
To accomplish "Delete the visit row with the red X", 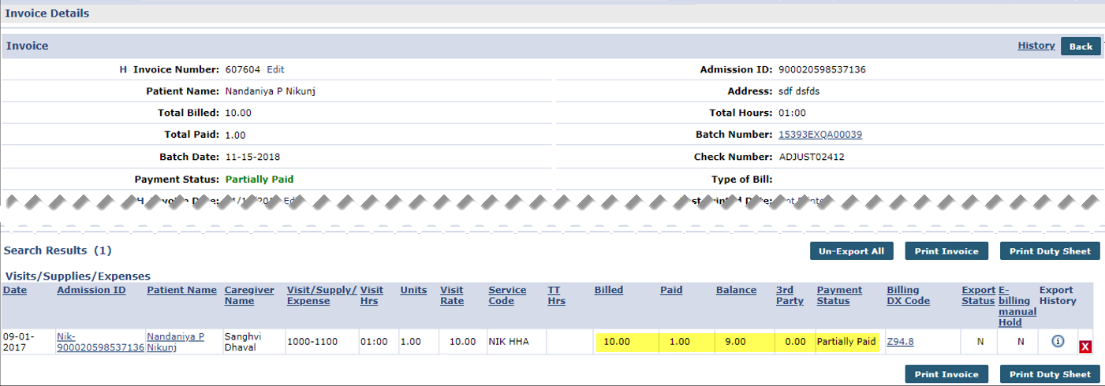I will point(1085,346).
